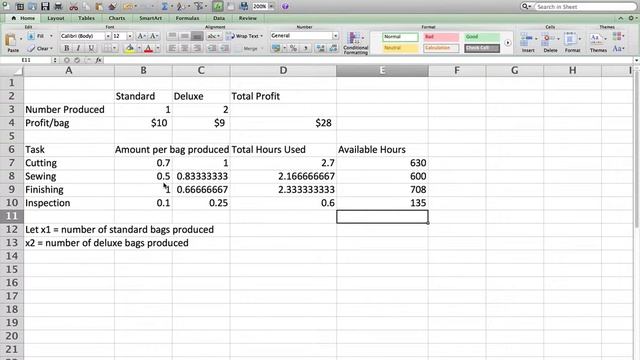Click the fx insert function icon in formula bar

98,60
